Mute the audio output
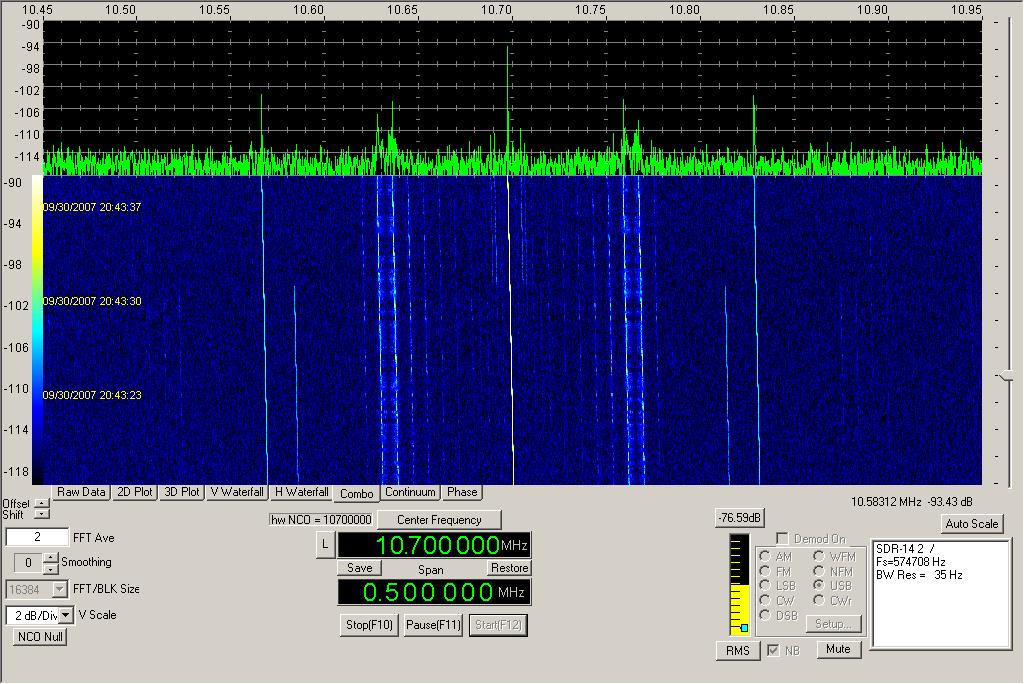 click(x=838, y=650)
